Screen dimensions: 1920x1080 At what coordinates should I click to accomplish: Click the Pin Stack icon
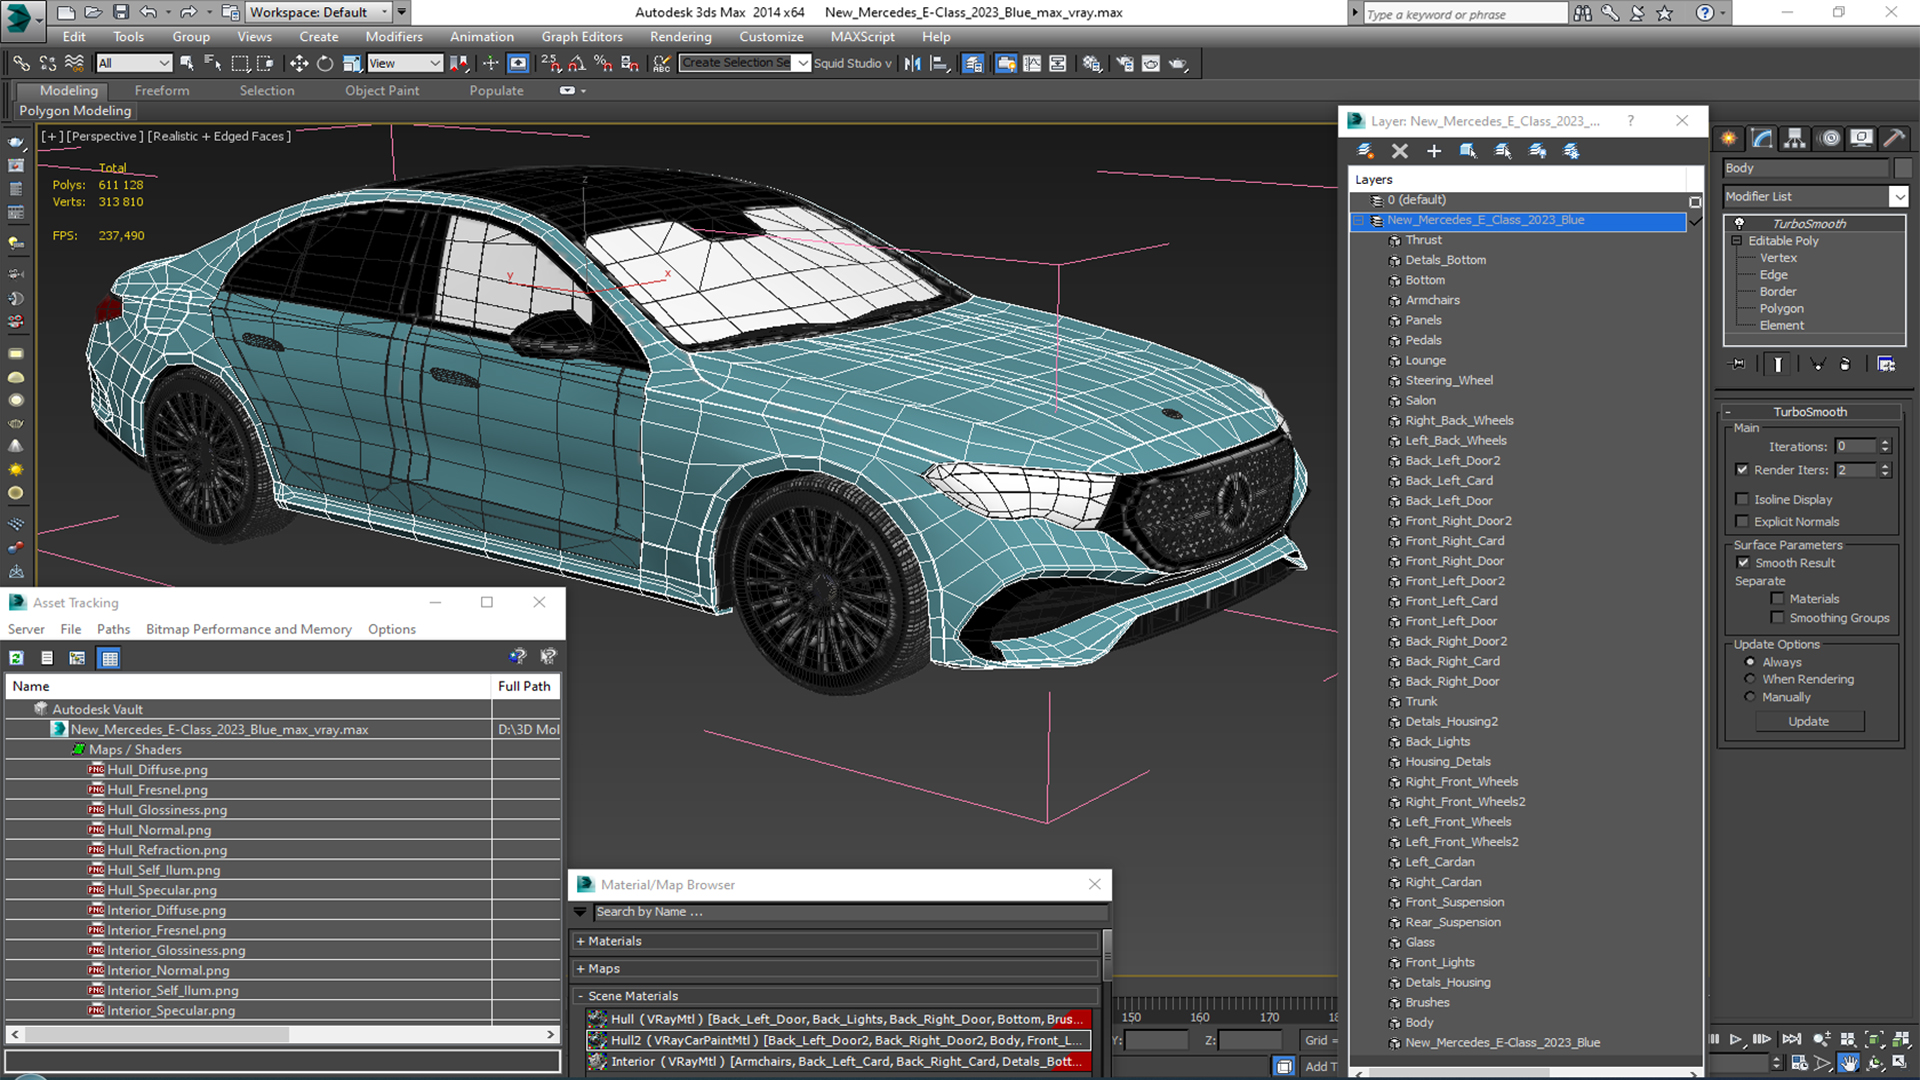[1738, 364]
